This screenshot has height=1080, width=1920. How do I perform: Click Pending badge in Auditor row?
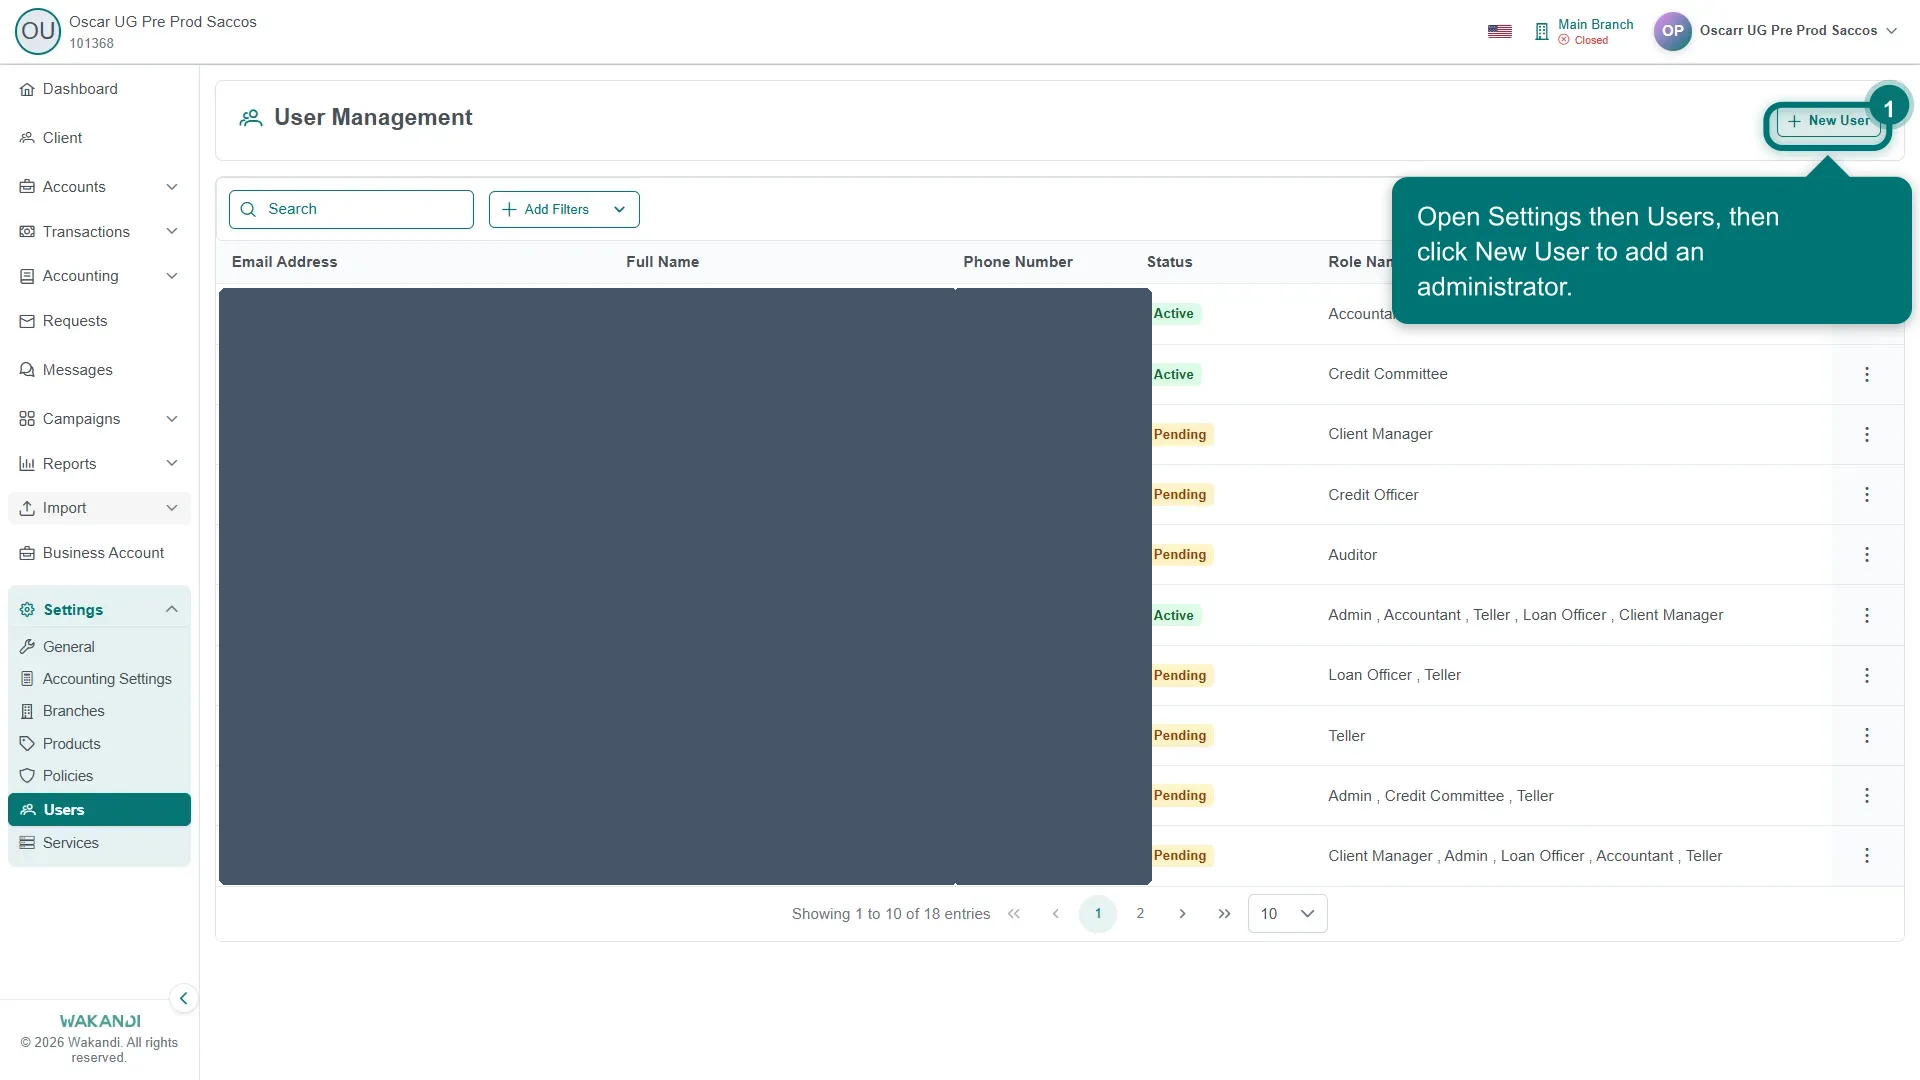coord(1180,555)
